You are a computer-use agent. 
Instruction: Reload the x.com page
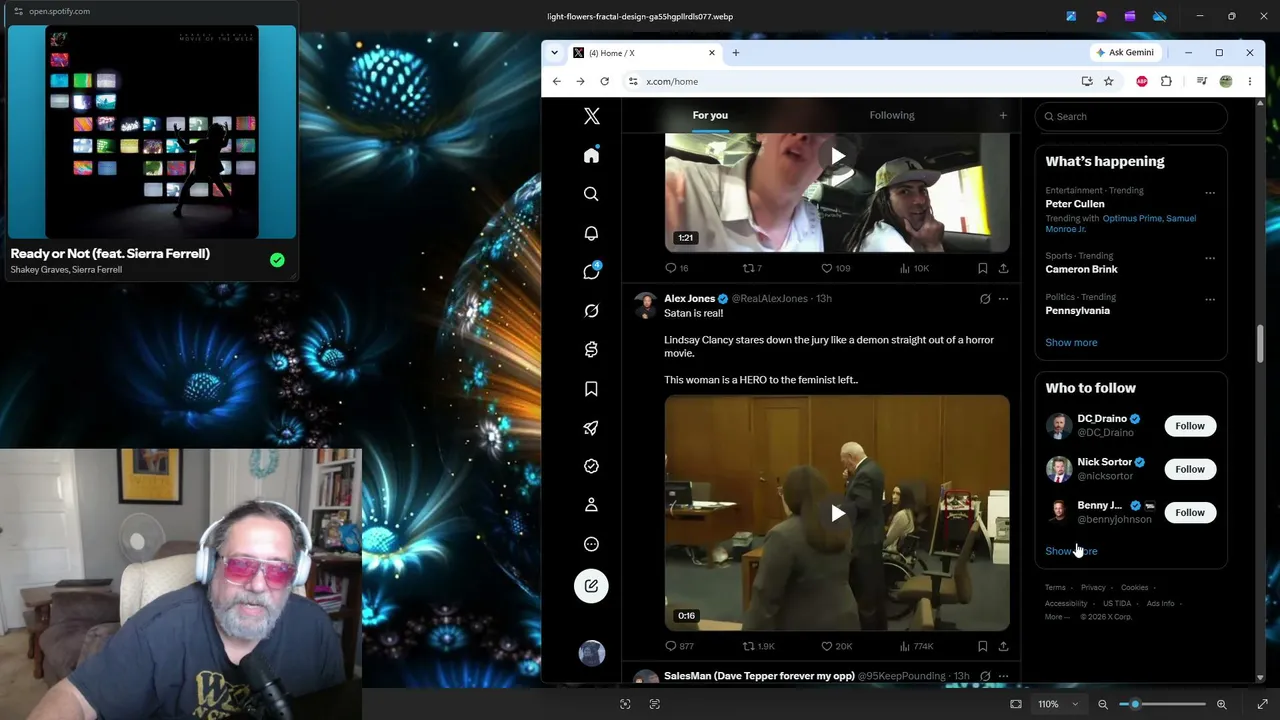604,81
